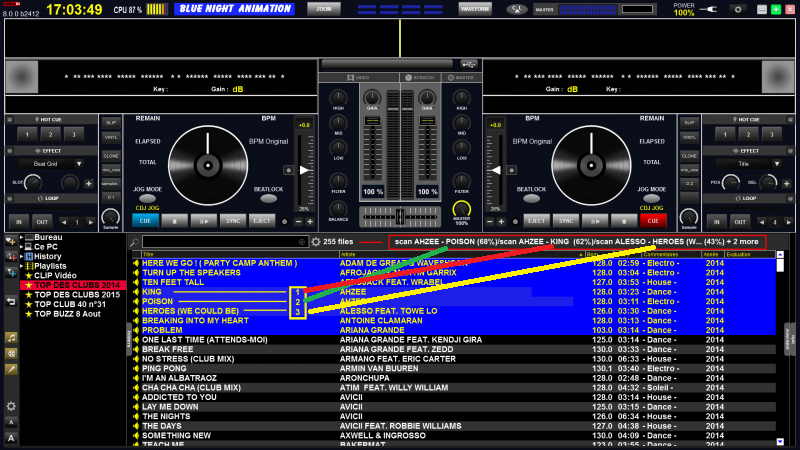Open browser options gear in bottom-left sidebar
The image size is (800, 450).
(11, 406)
